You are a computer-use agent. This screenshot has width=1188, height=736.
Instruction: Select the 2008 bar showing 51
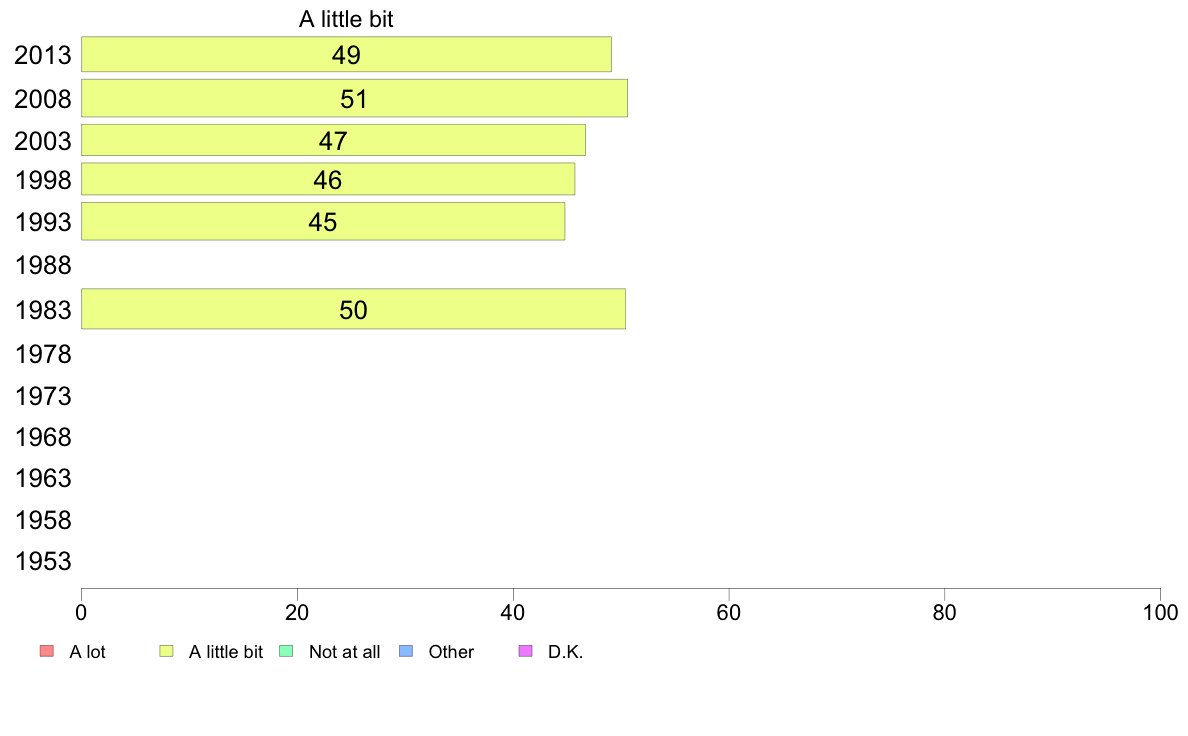pyautogui.click(x=355, y=99)
